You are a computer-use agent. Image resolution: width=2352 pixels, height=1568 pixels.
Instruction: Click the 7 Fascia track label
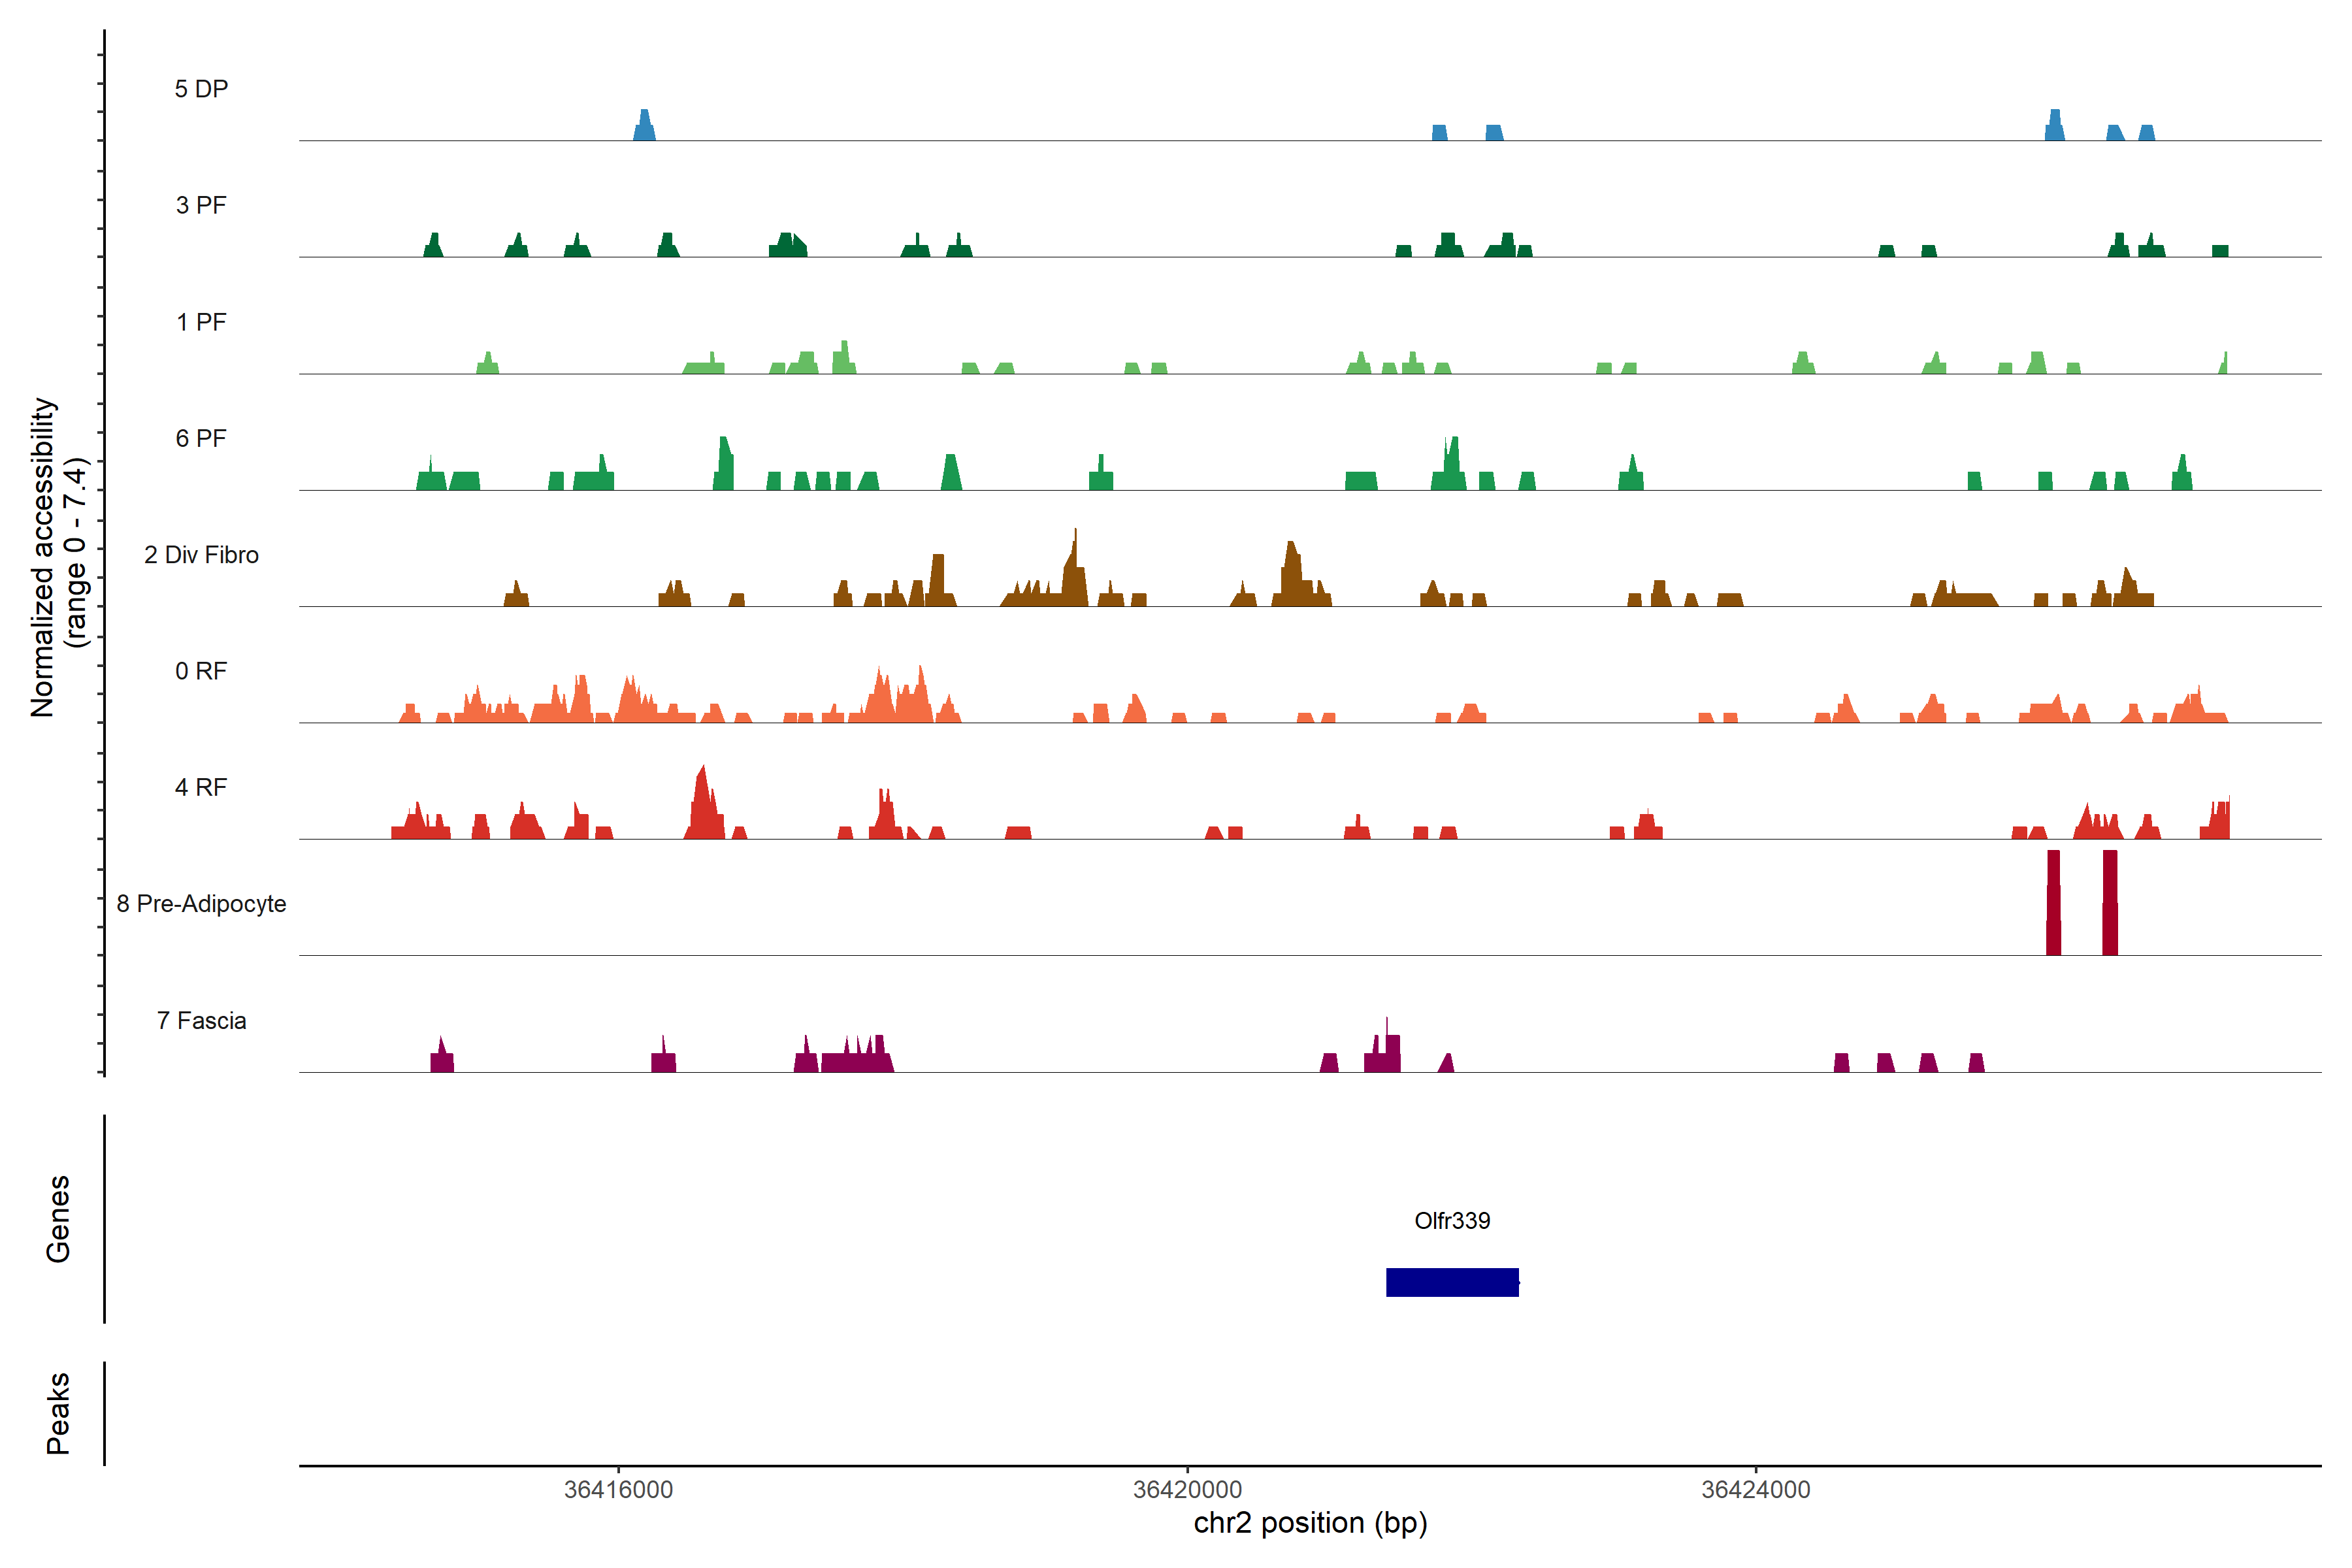pyautogui.click(x=201, y=1020)
